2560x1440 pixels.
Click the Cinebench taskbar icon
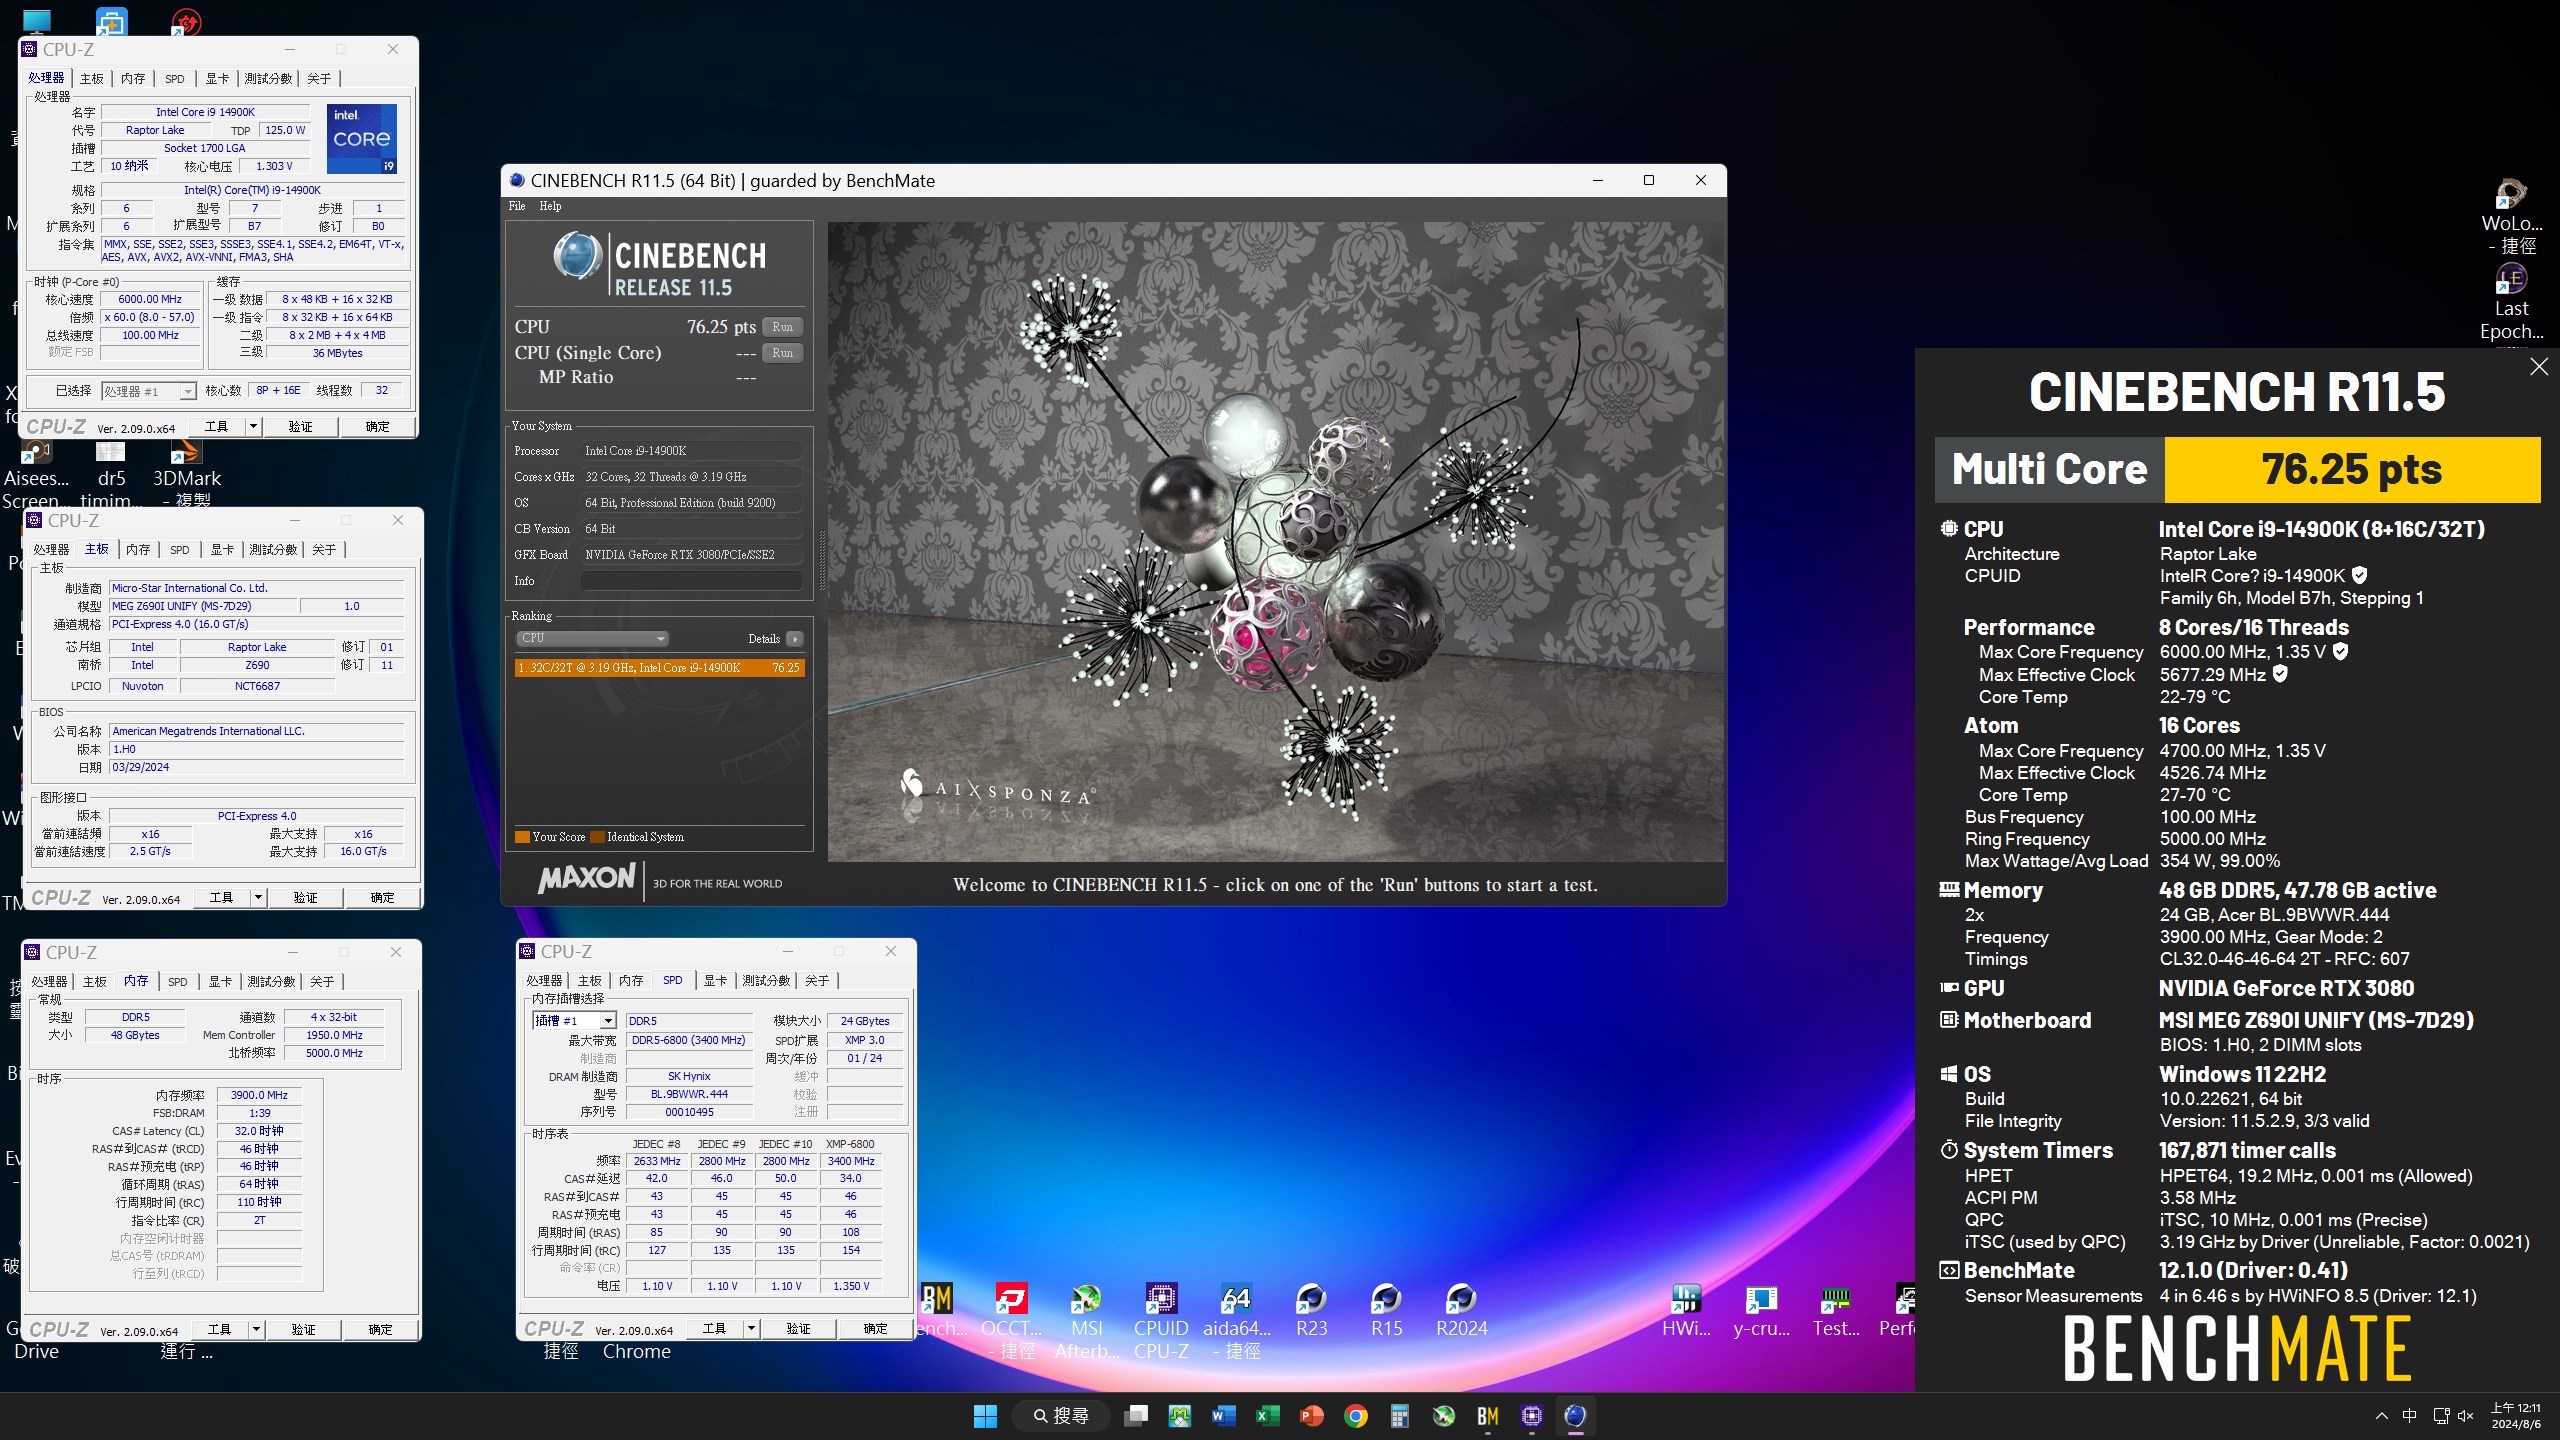pos(1575,1416)
